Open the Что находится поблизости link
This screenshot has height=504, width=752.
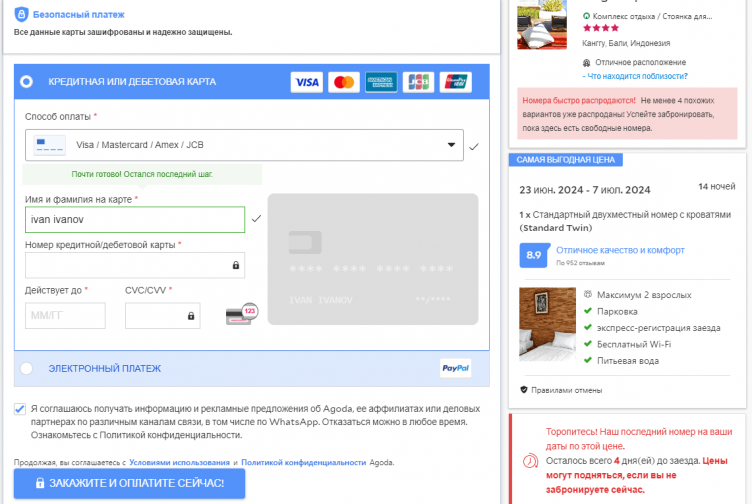pos(635,76)
